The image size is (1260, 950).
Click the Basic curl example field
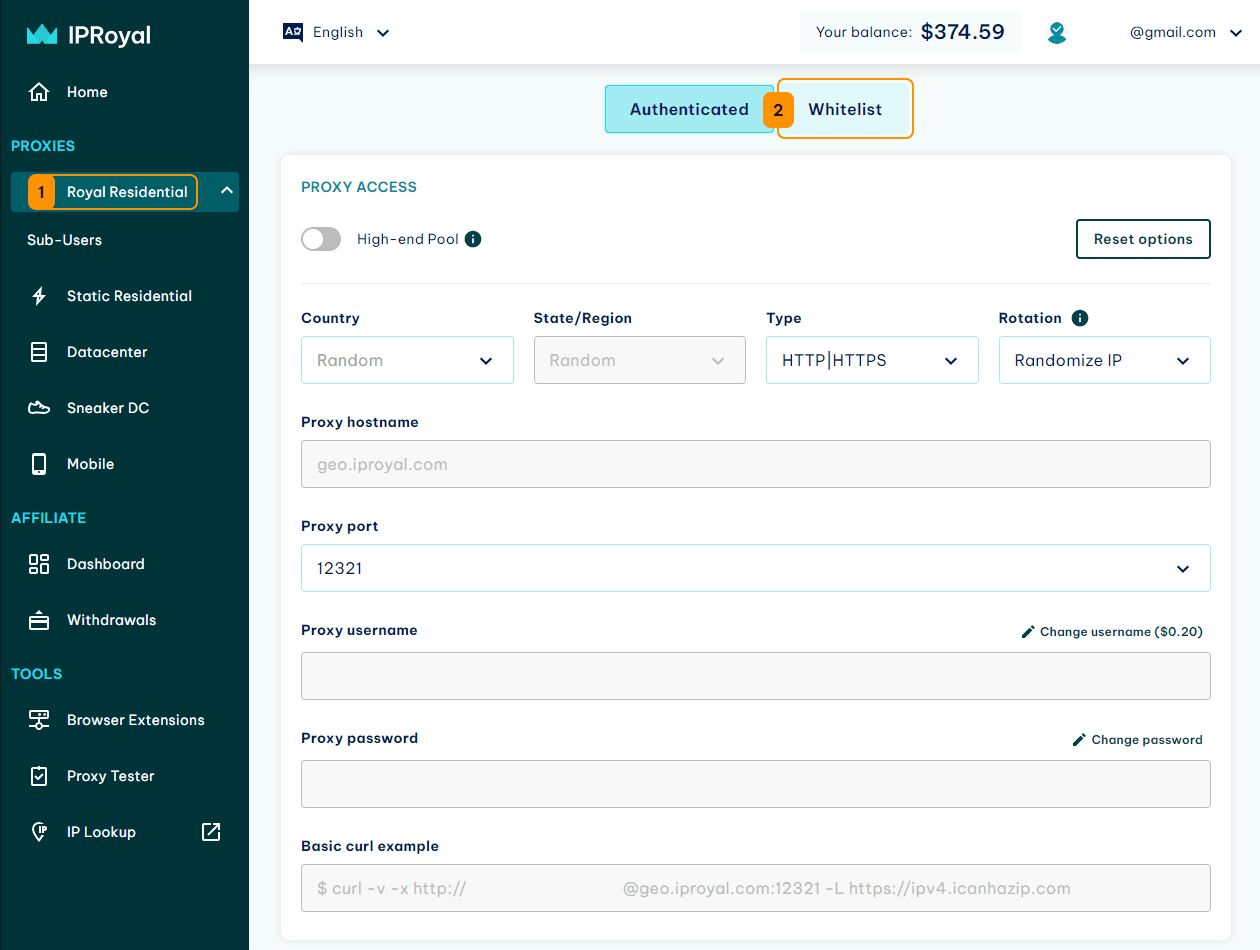pos(756,888)
